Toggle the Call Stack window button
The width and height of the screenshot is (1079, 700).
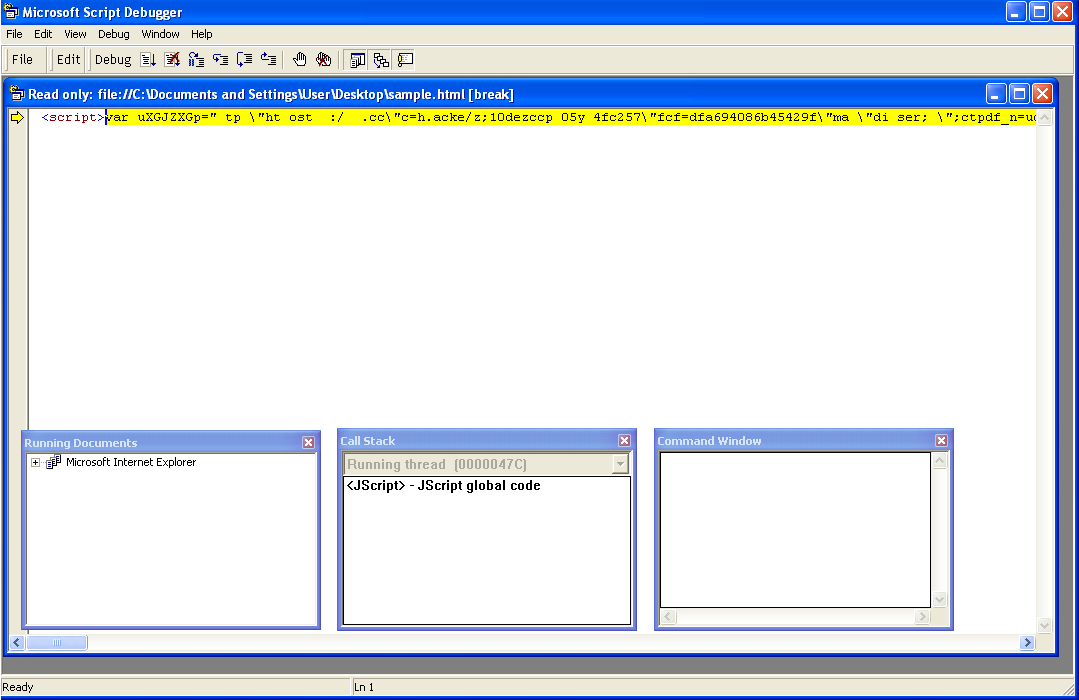click(x=381, y=60)
